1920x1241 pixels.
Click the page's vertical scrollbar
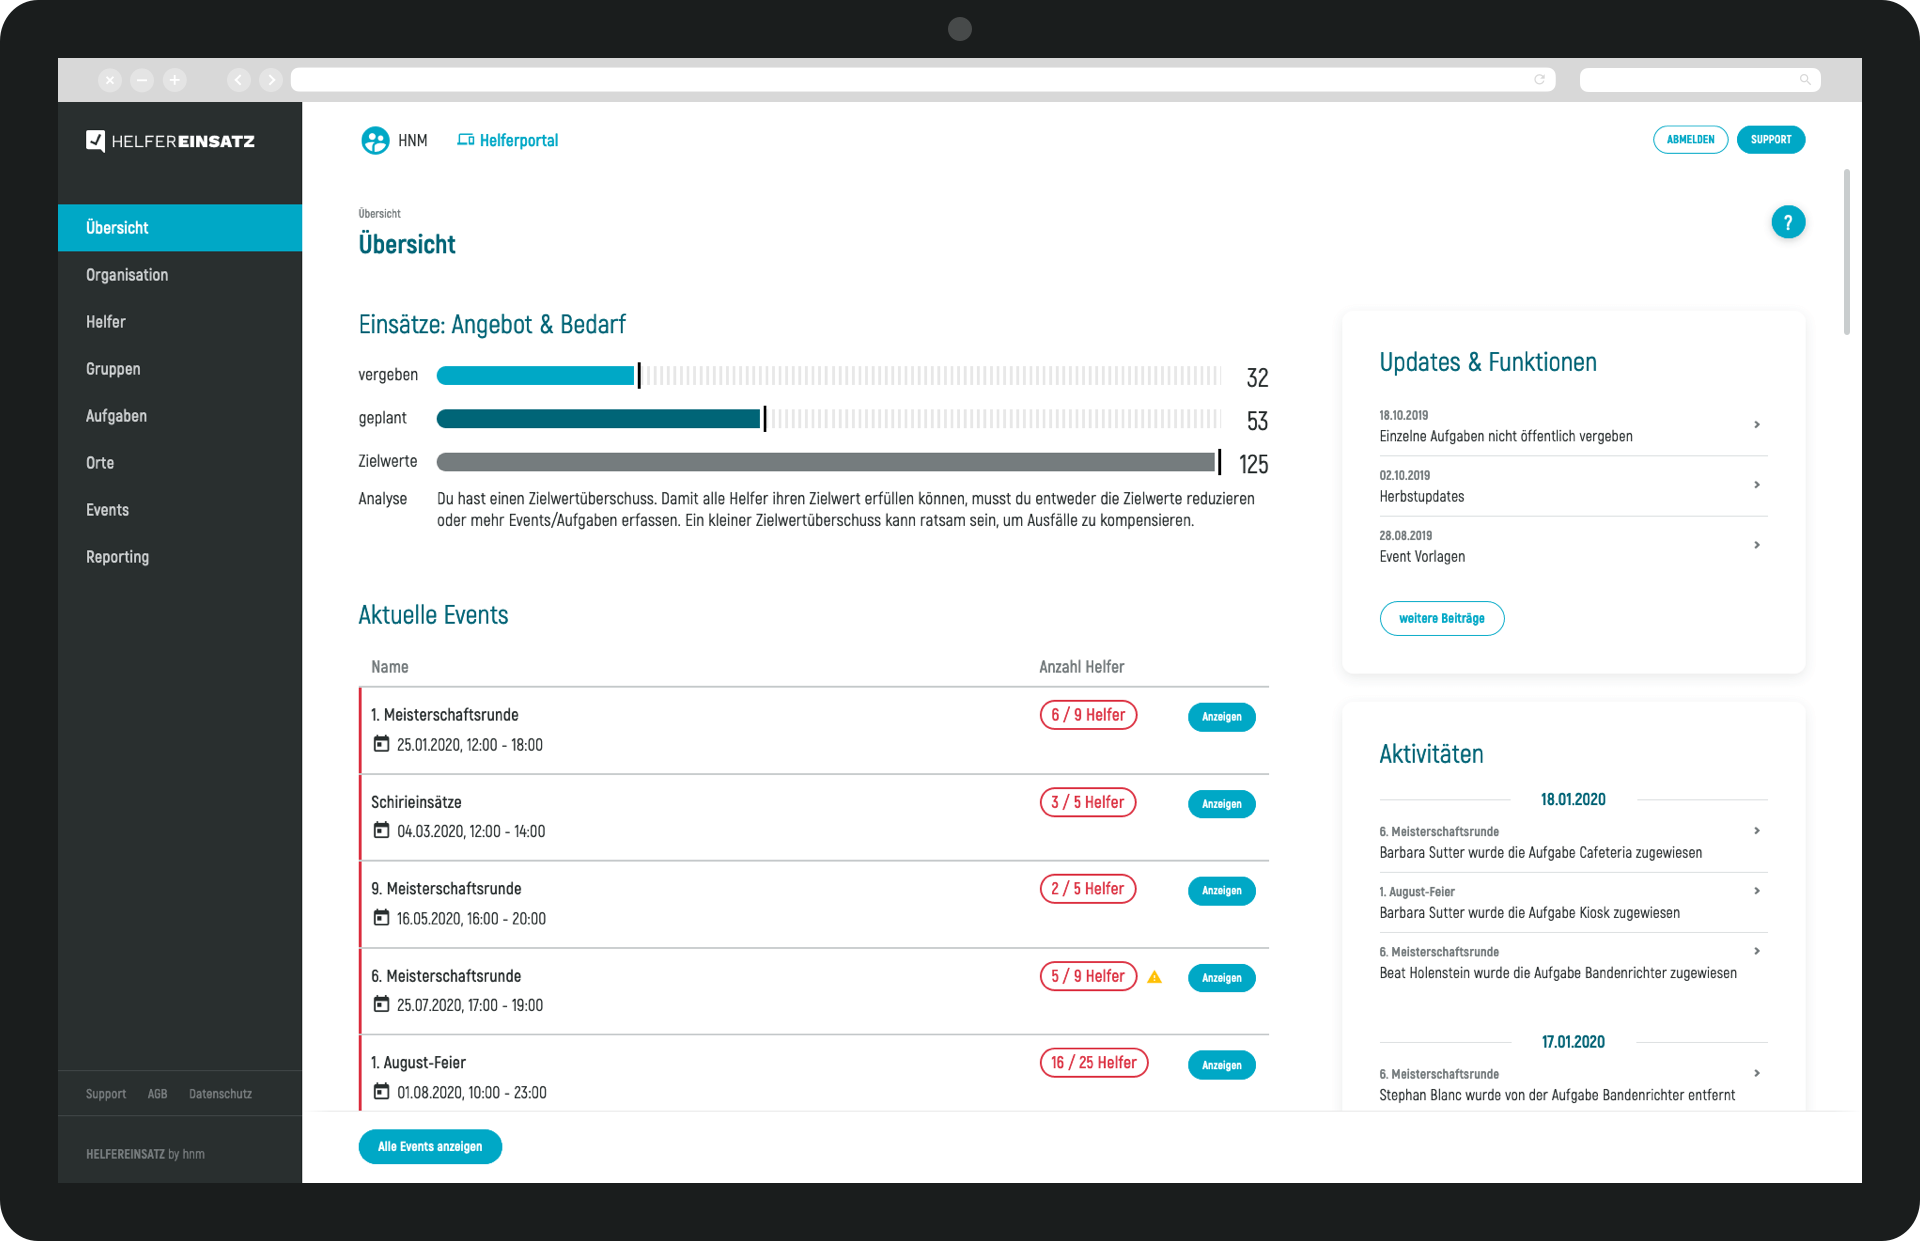click(1846, 252)
